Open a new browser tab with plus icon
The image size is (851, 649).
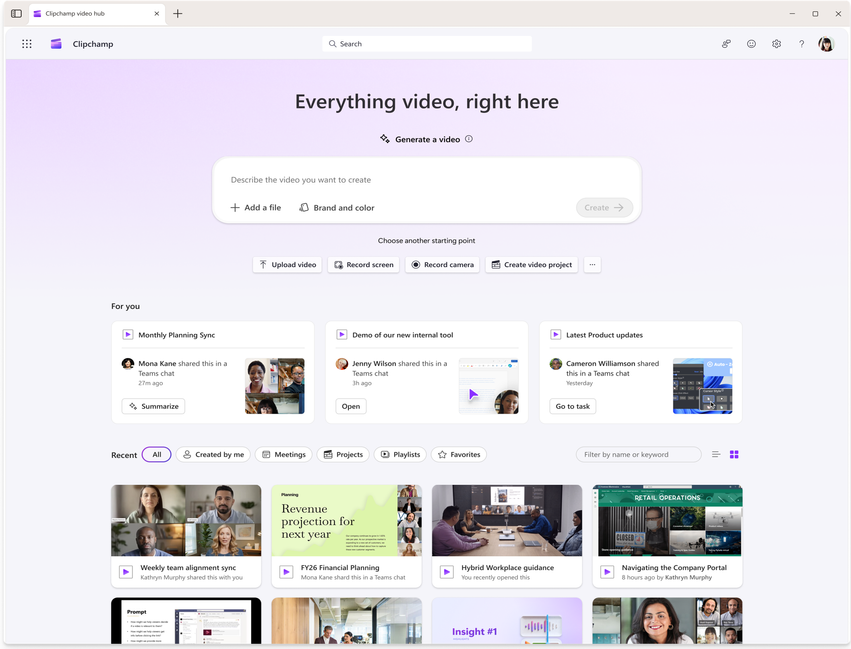pos(177,14)
